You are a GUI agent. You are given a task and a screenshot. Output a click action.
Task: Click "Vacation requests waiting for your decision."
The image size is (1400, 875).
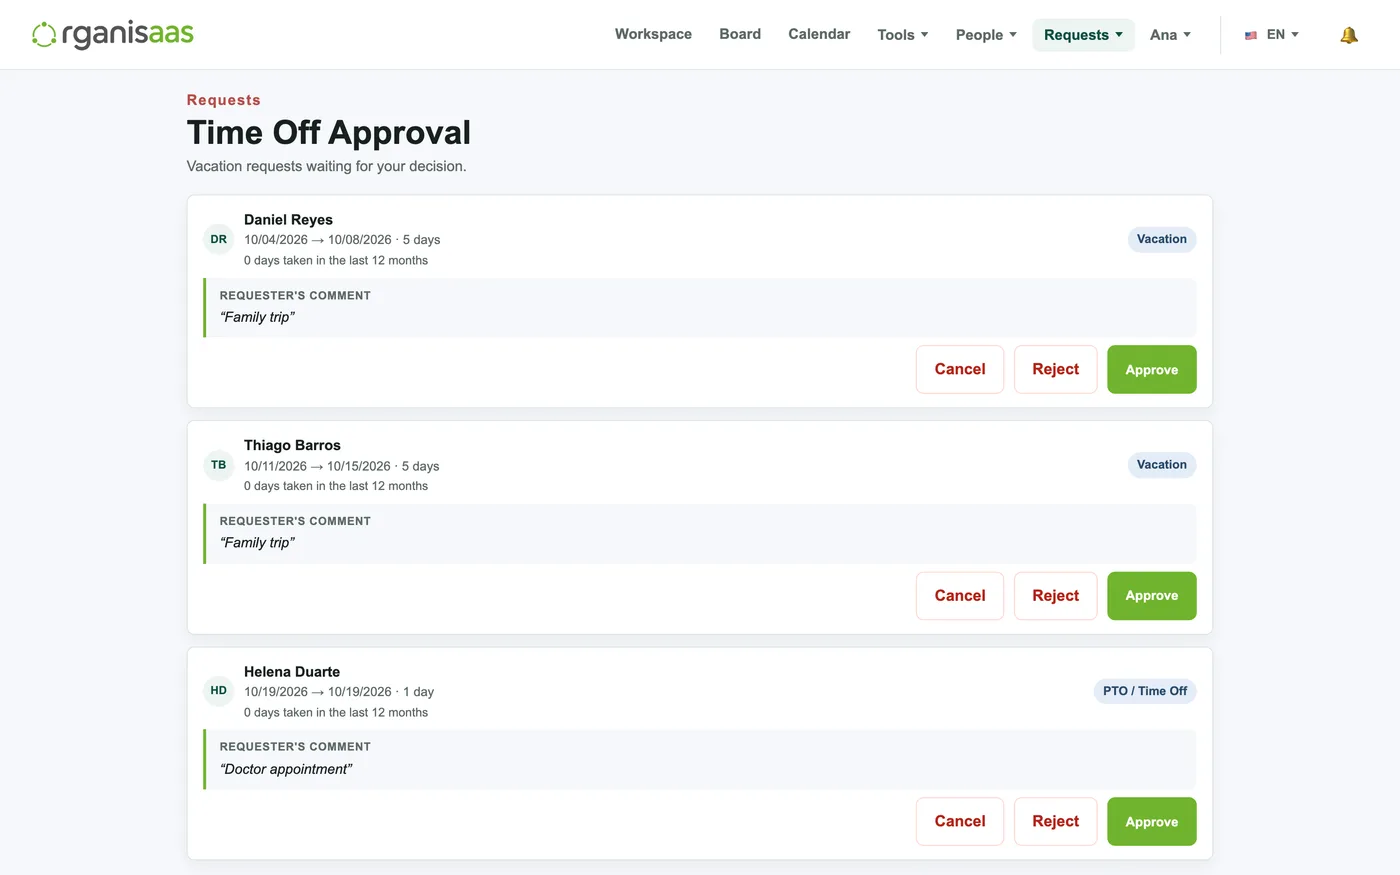(327, 166)
